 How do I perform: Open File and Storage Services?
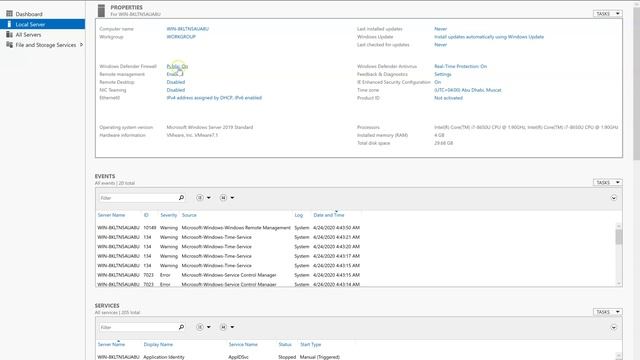click(46, 45)
